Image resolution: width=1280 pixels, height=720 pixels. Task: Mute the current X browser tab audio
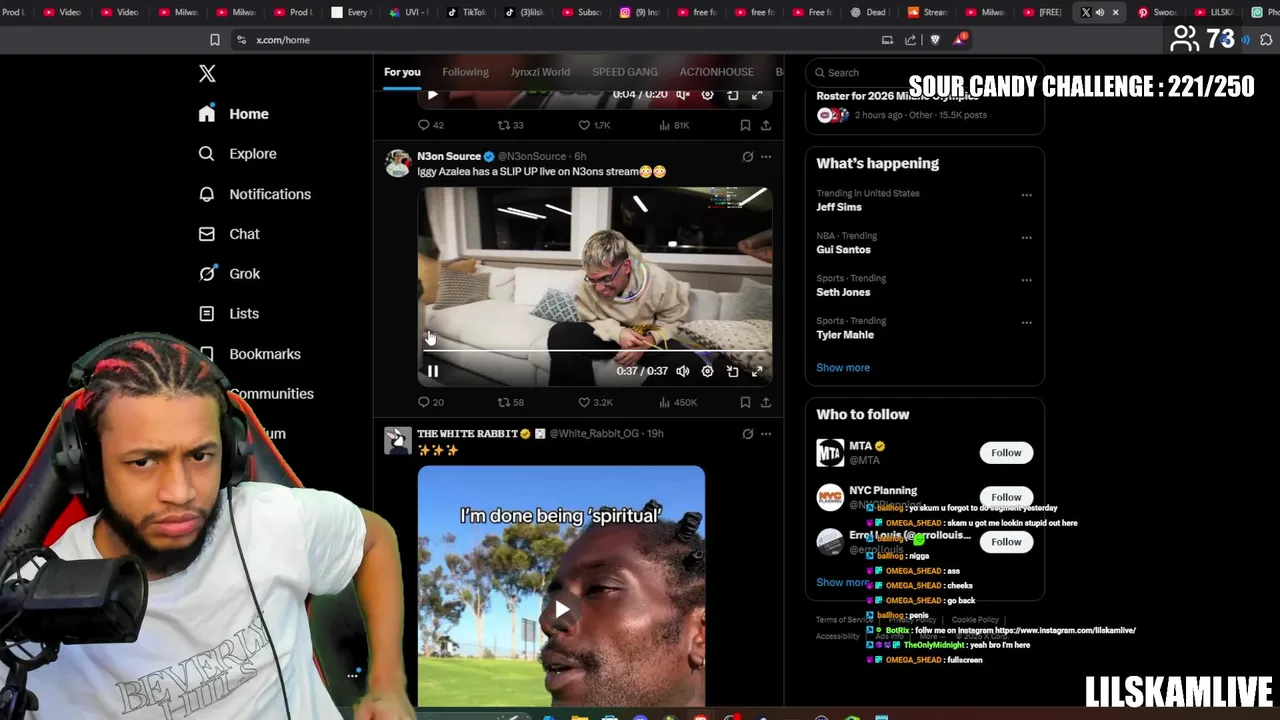point(1100,12)
